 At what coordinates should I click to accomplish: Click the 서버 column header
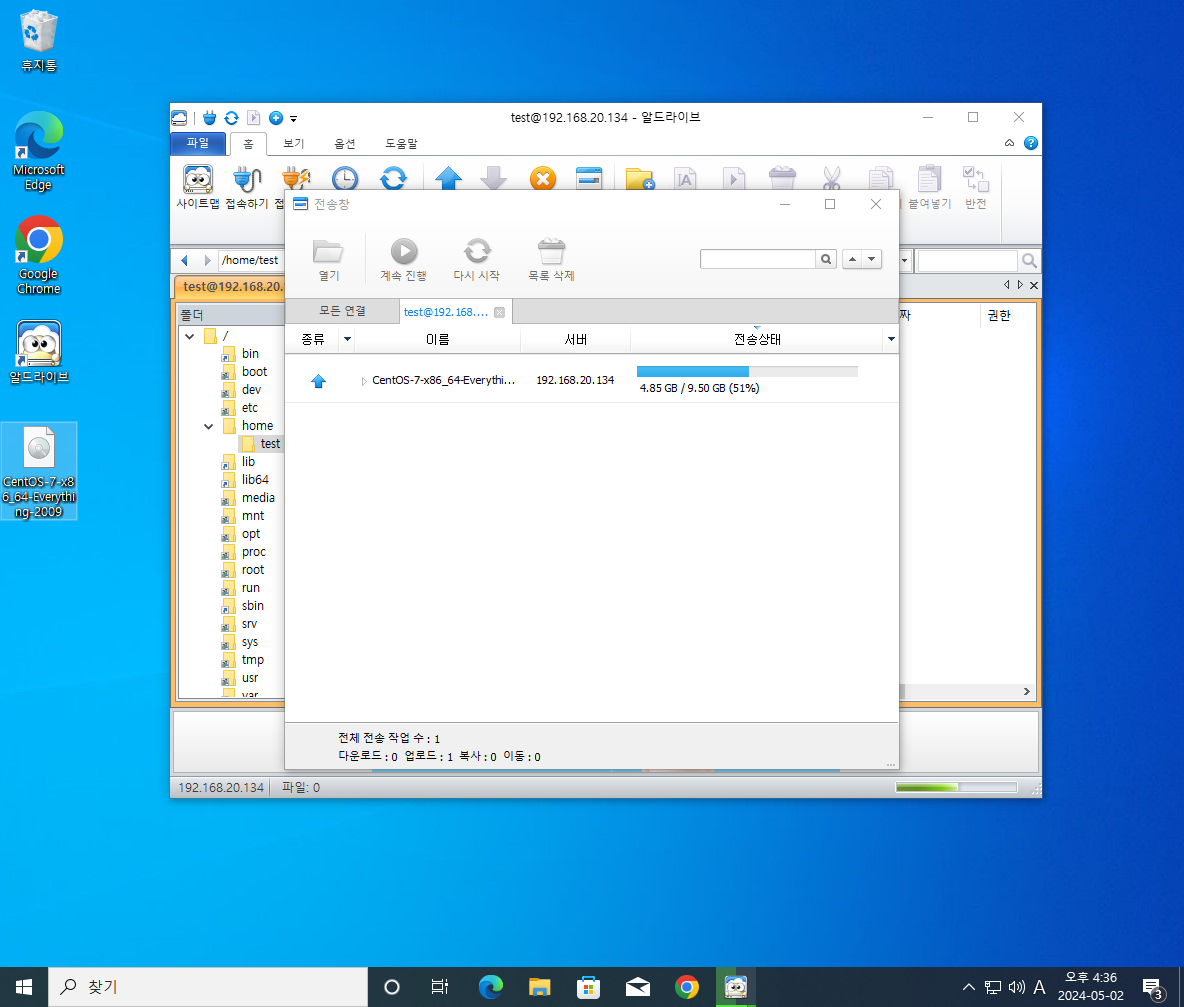point(575,339)
